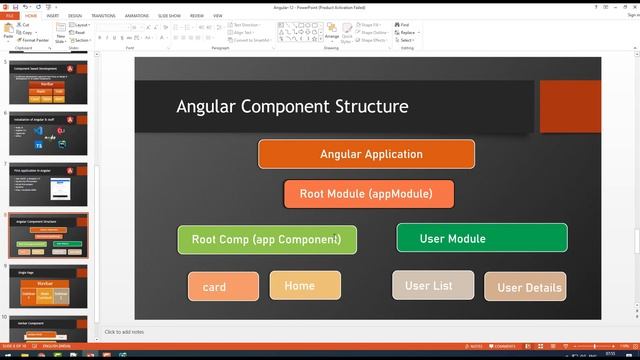Viewport: 640px width, 360px height.
Task: Open the Arrange menu
Action: 332,33
